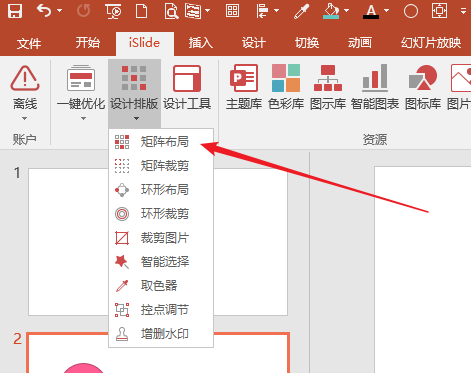This screenshot has height=373, width=471.
Task: Click the Save icon in quick access toolbar
Action: (15, 11)
